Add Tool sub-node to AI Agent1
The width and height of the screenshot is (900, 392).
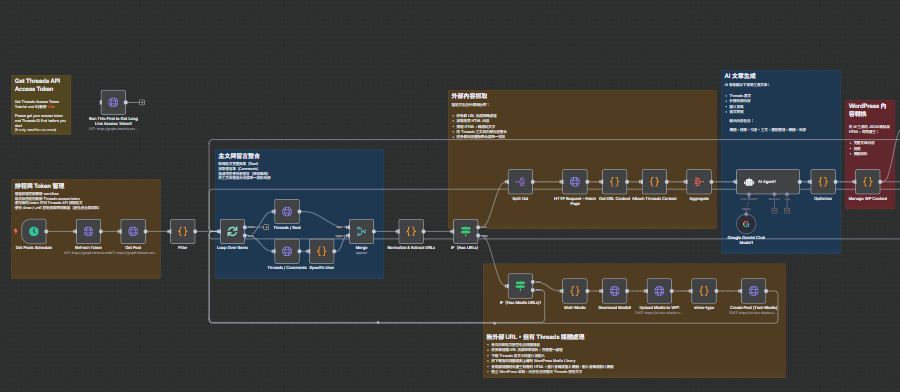(x=787, y=211)
